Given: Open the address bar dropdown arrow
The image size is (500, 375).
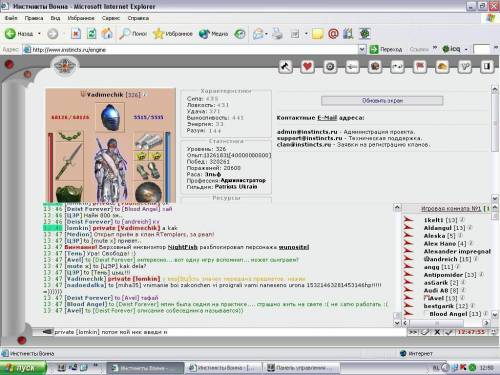Looking at the screenshot, I should [x=362, y=50].
